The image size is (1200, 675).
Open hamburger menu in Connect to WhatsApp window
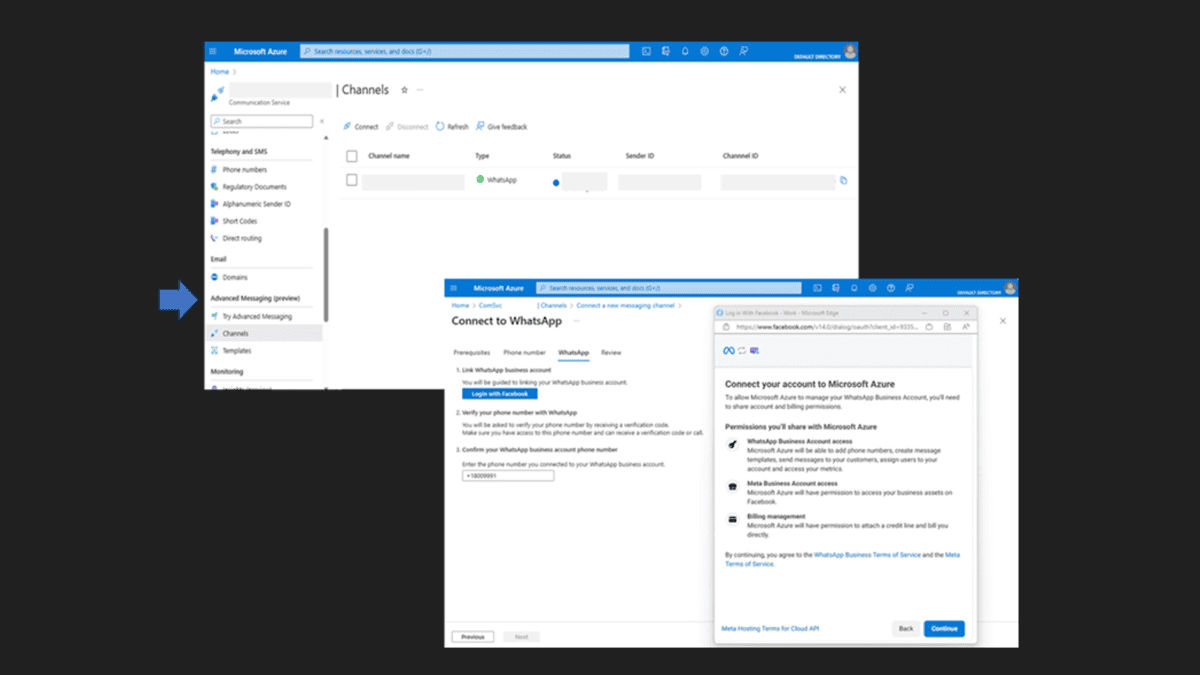(x=453, y=287)
